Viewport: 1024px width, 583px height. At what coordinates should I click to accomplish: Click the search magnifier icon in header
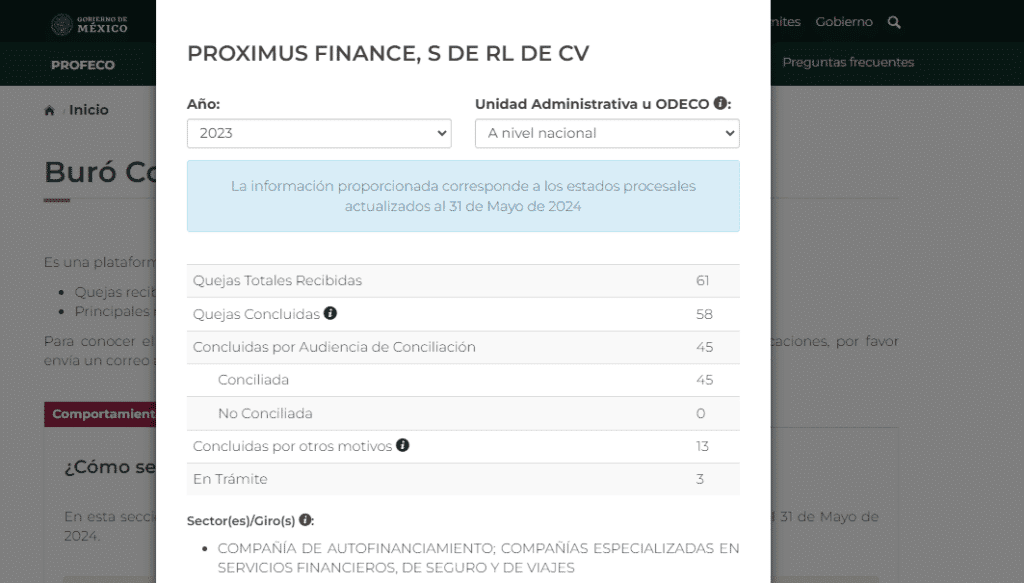click(x=894, y=22)
